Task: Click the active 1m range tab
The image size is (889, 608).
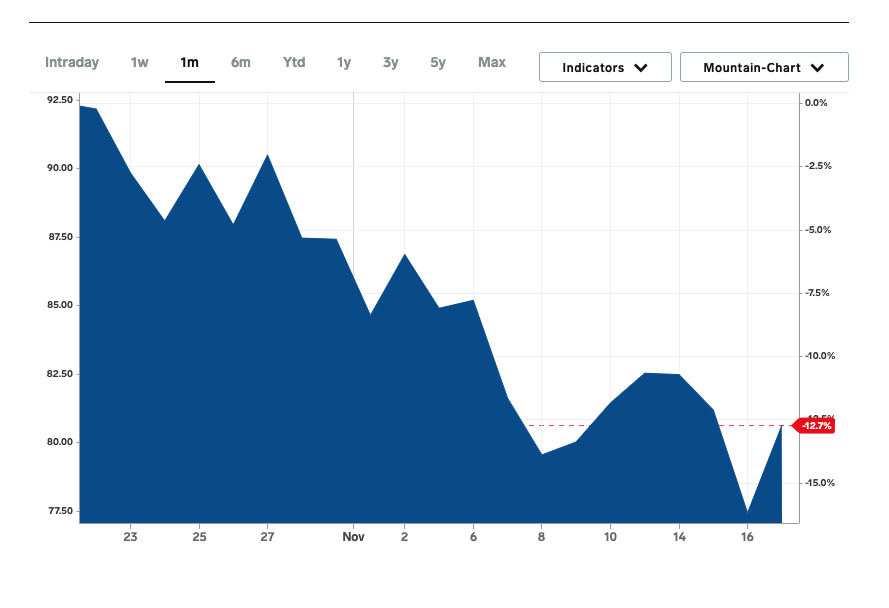Action: click(x=189, y=63)
